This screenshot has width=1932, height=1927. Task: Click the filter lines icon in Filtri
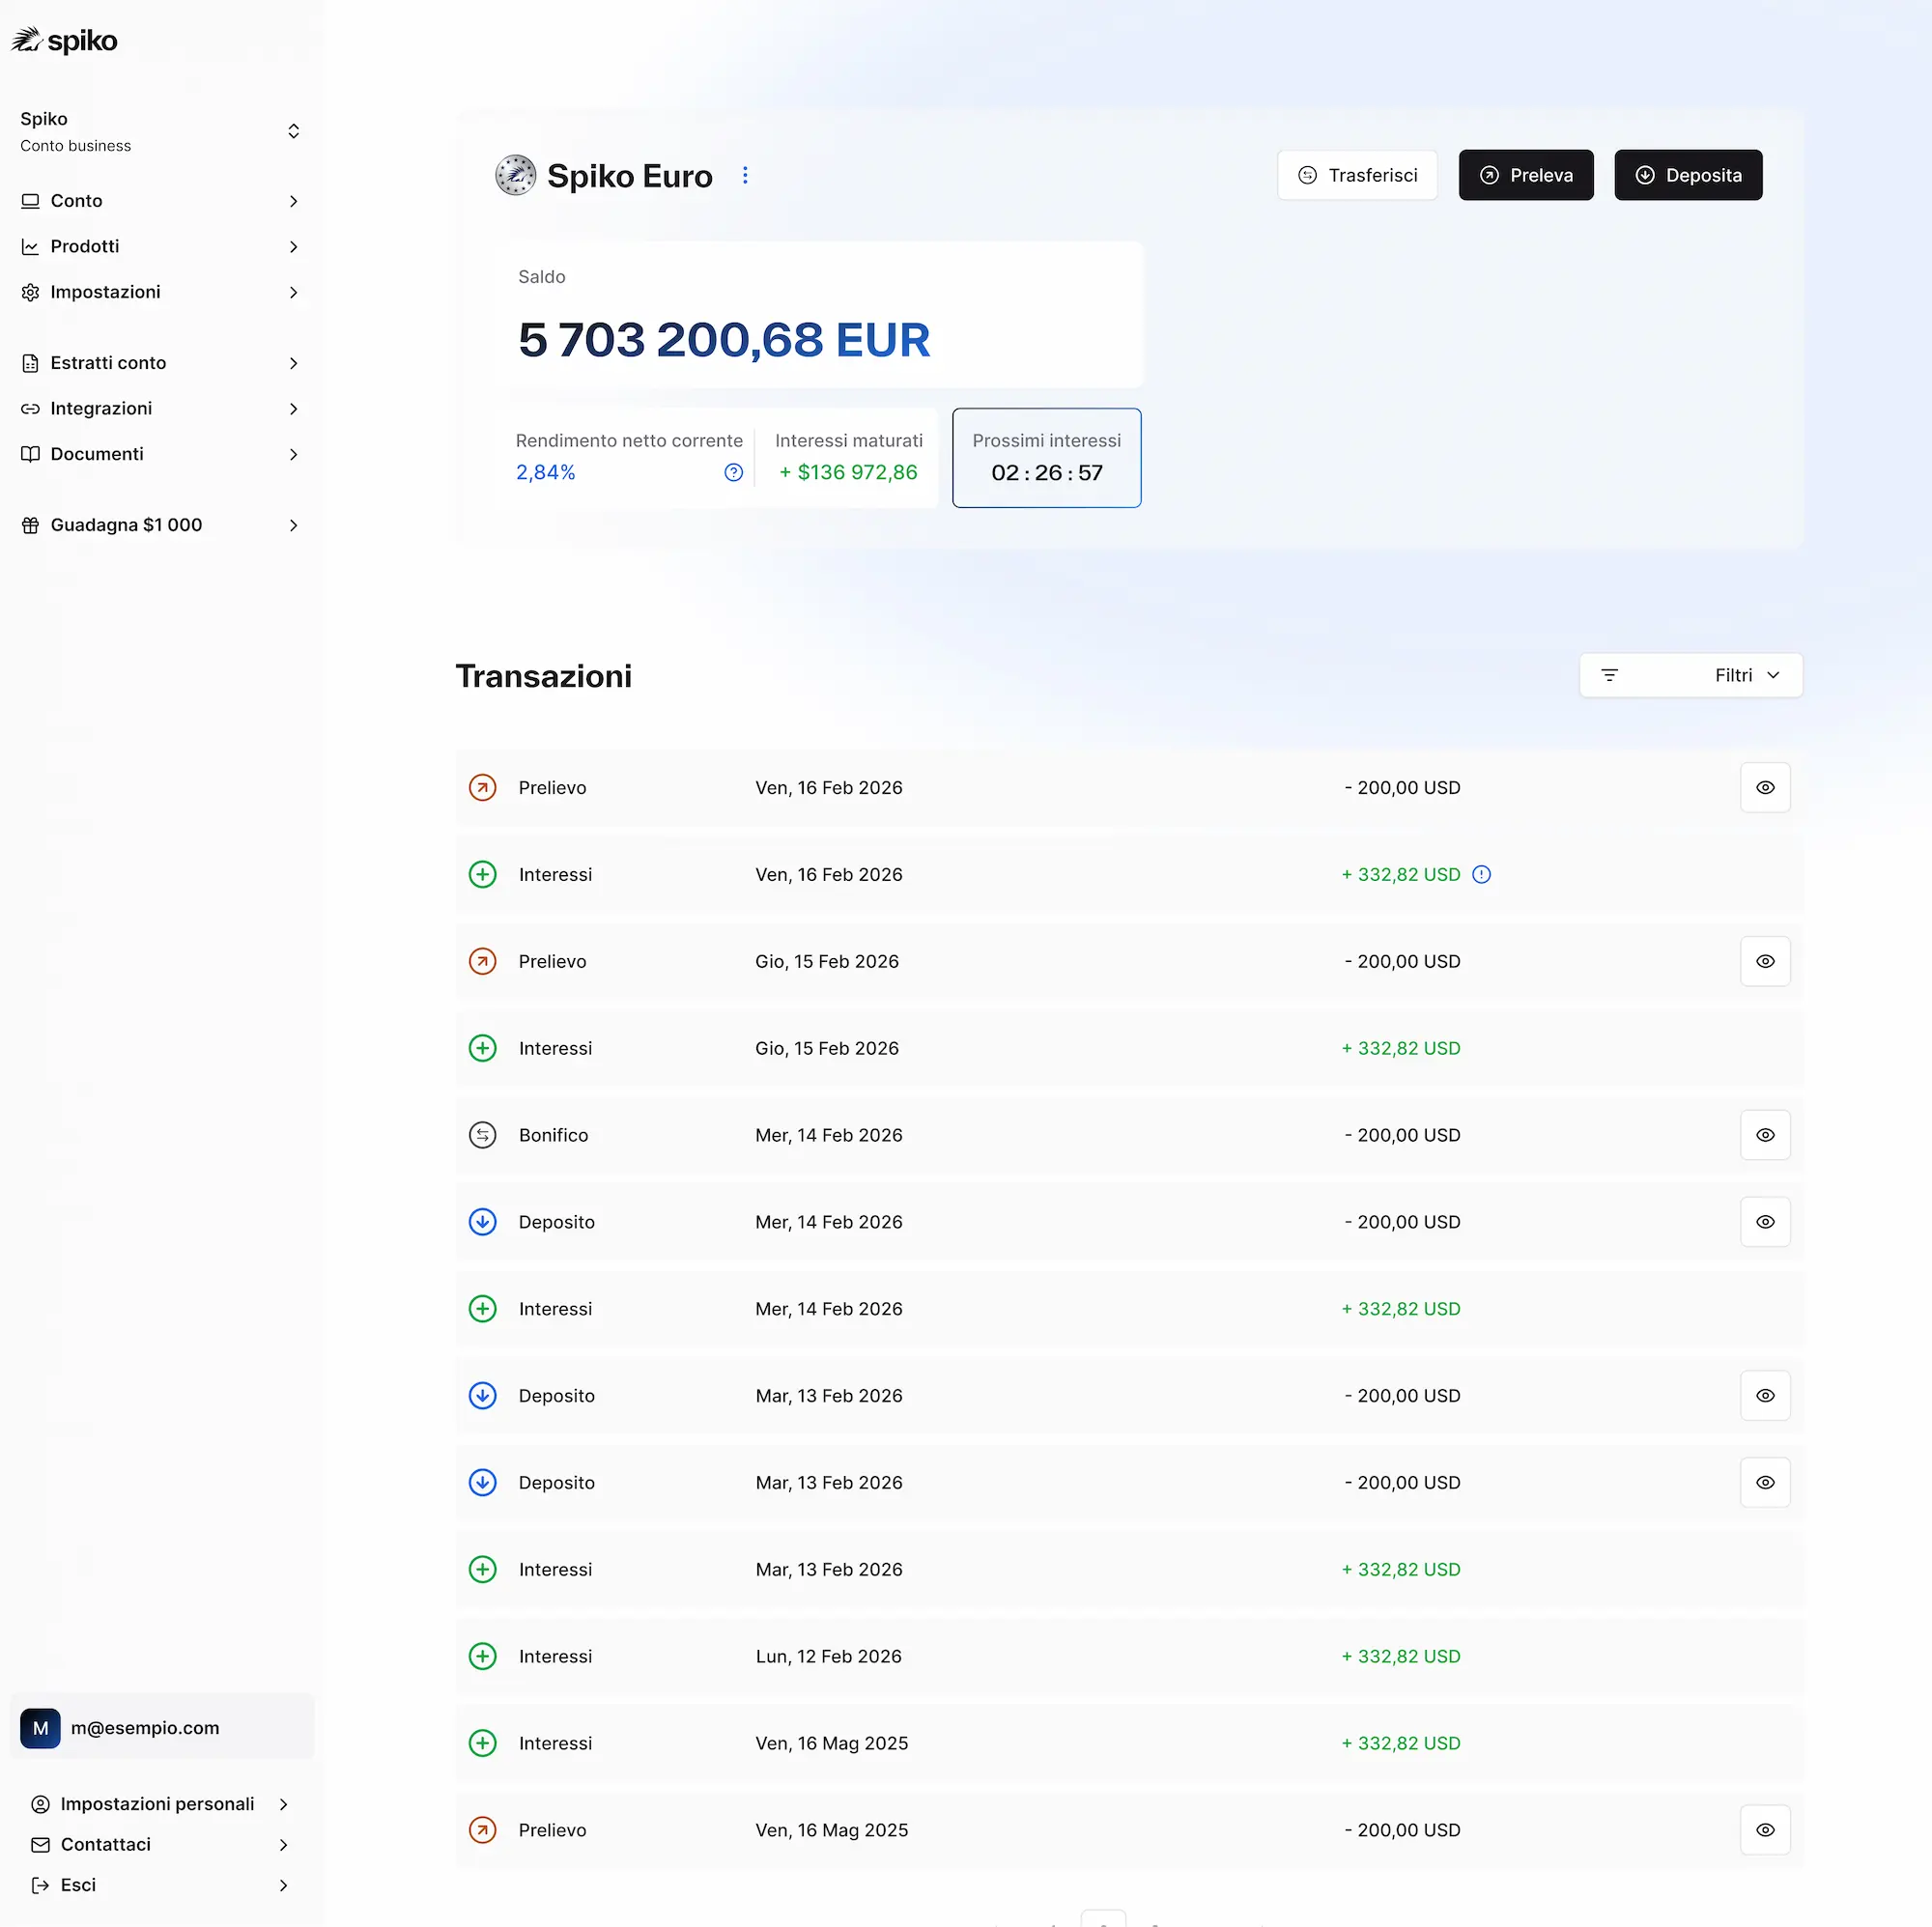[1609, 675]
